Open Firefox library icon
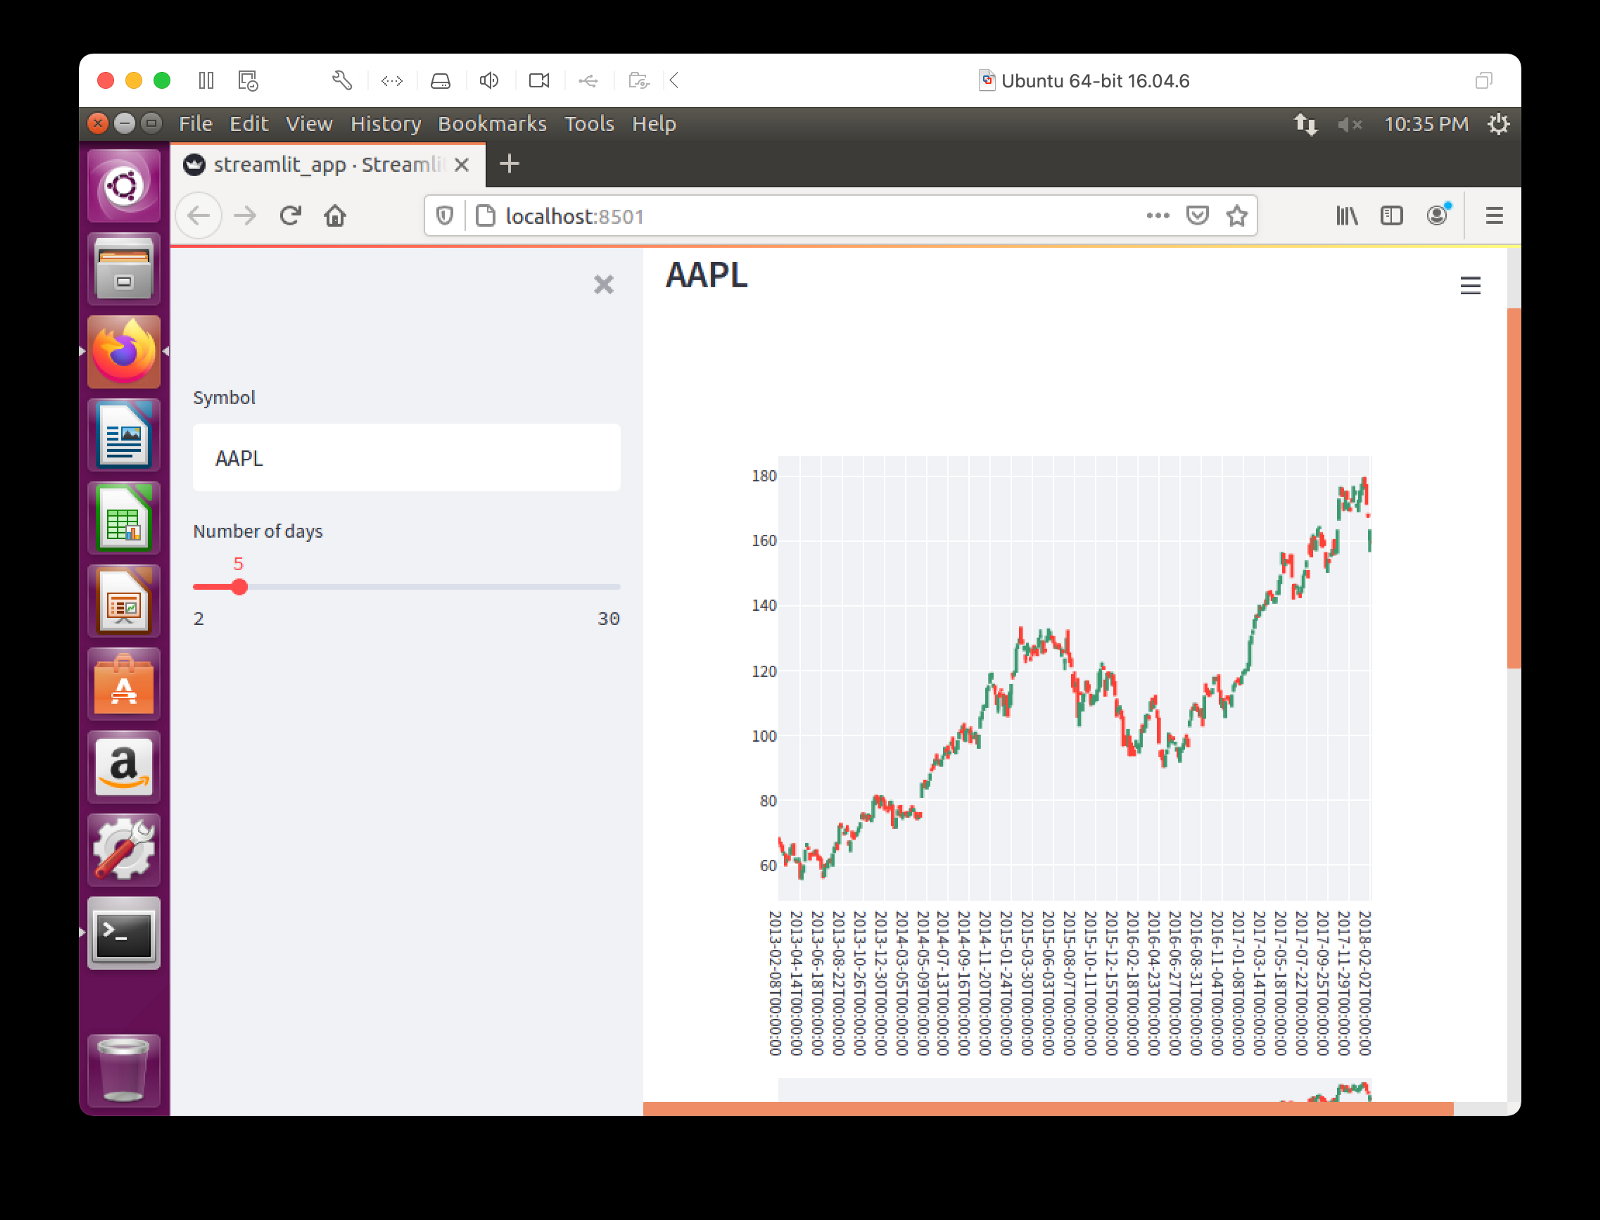The image size is (1600, 1220). [x=1347, y=216]
